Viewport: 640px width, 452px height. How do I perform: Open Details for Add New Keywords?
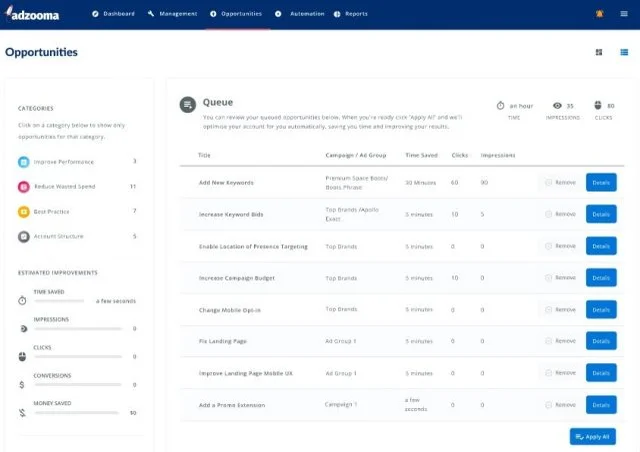601,183
